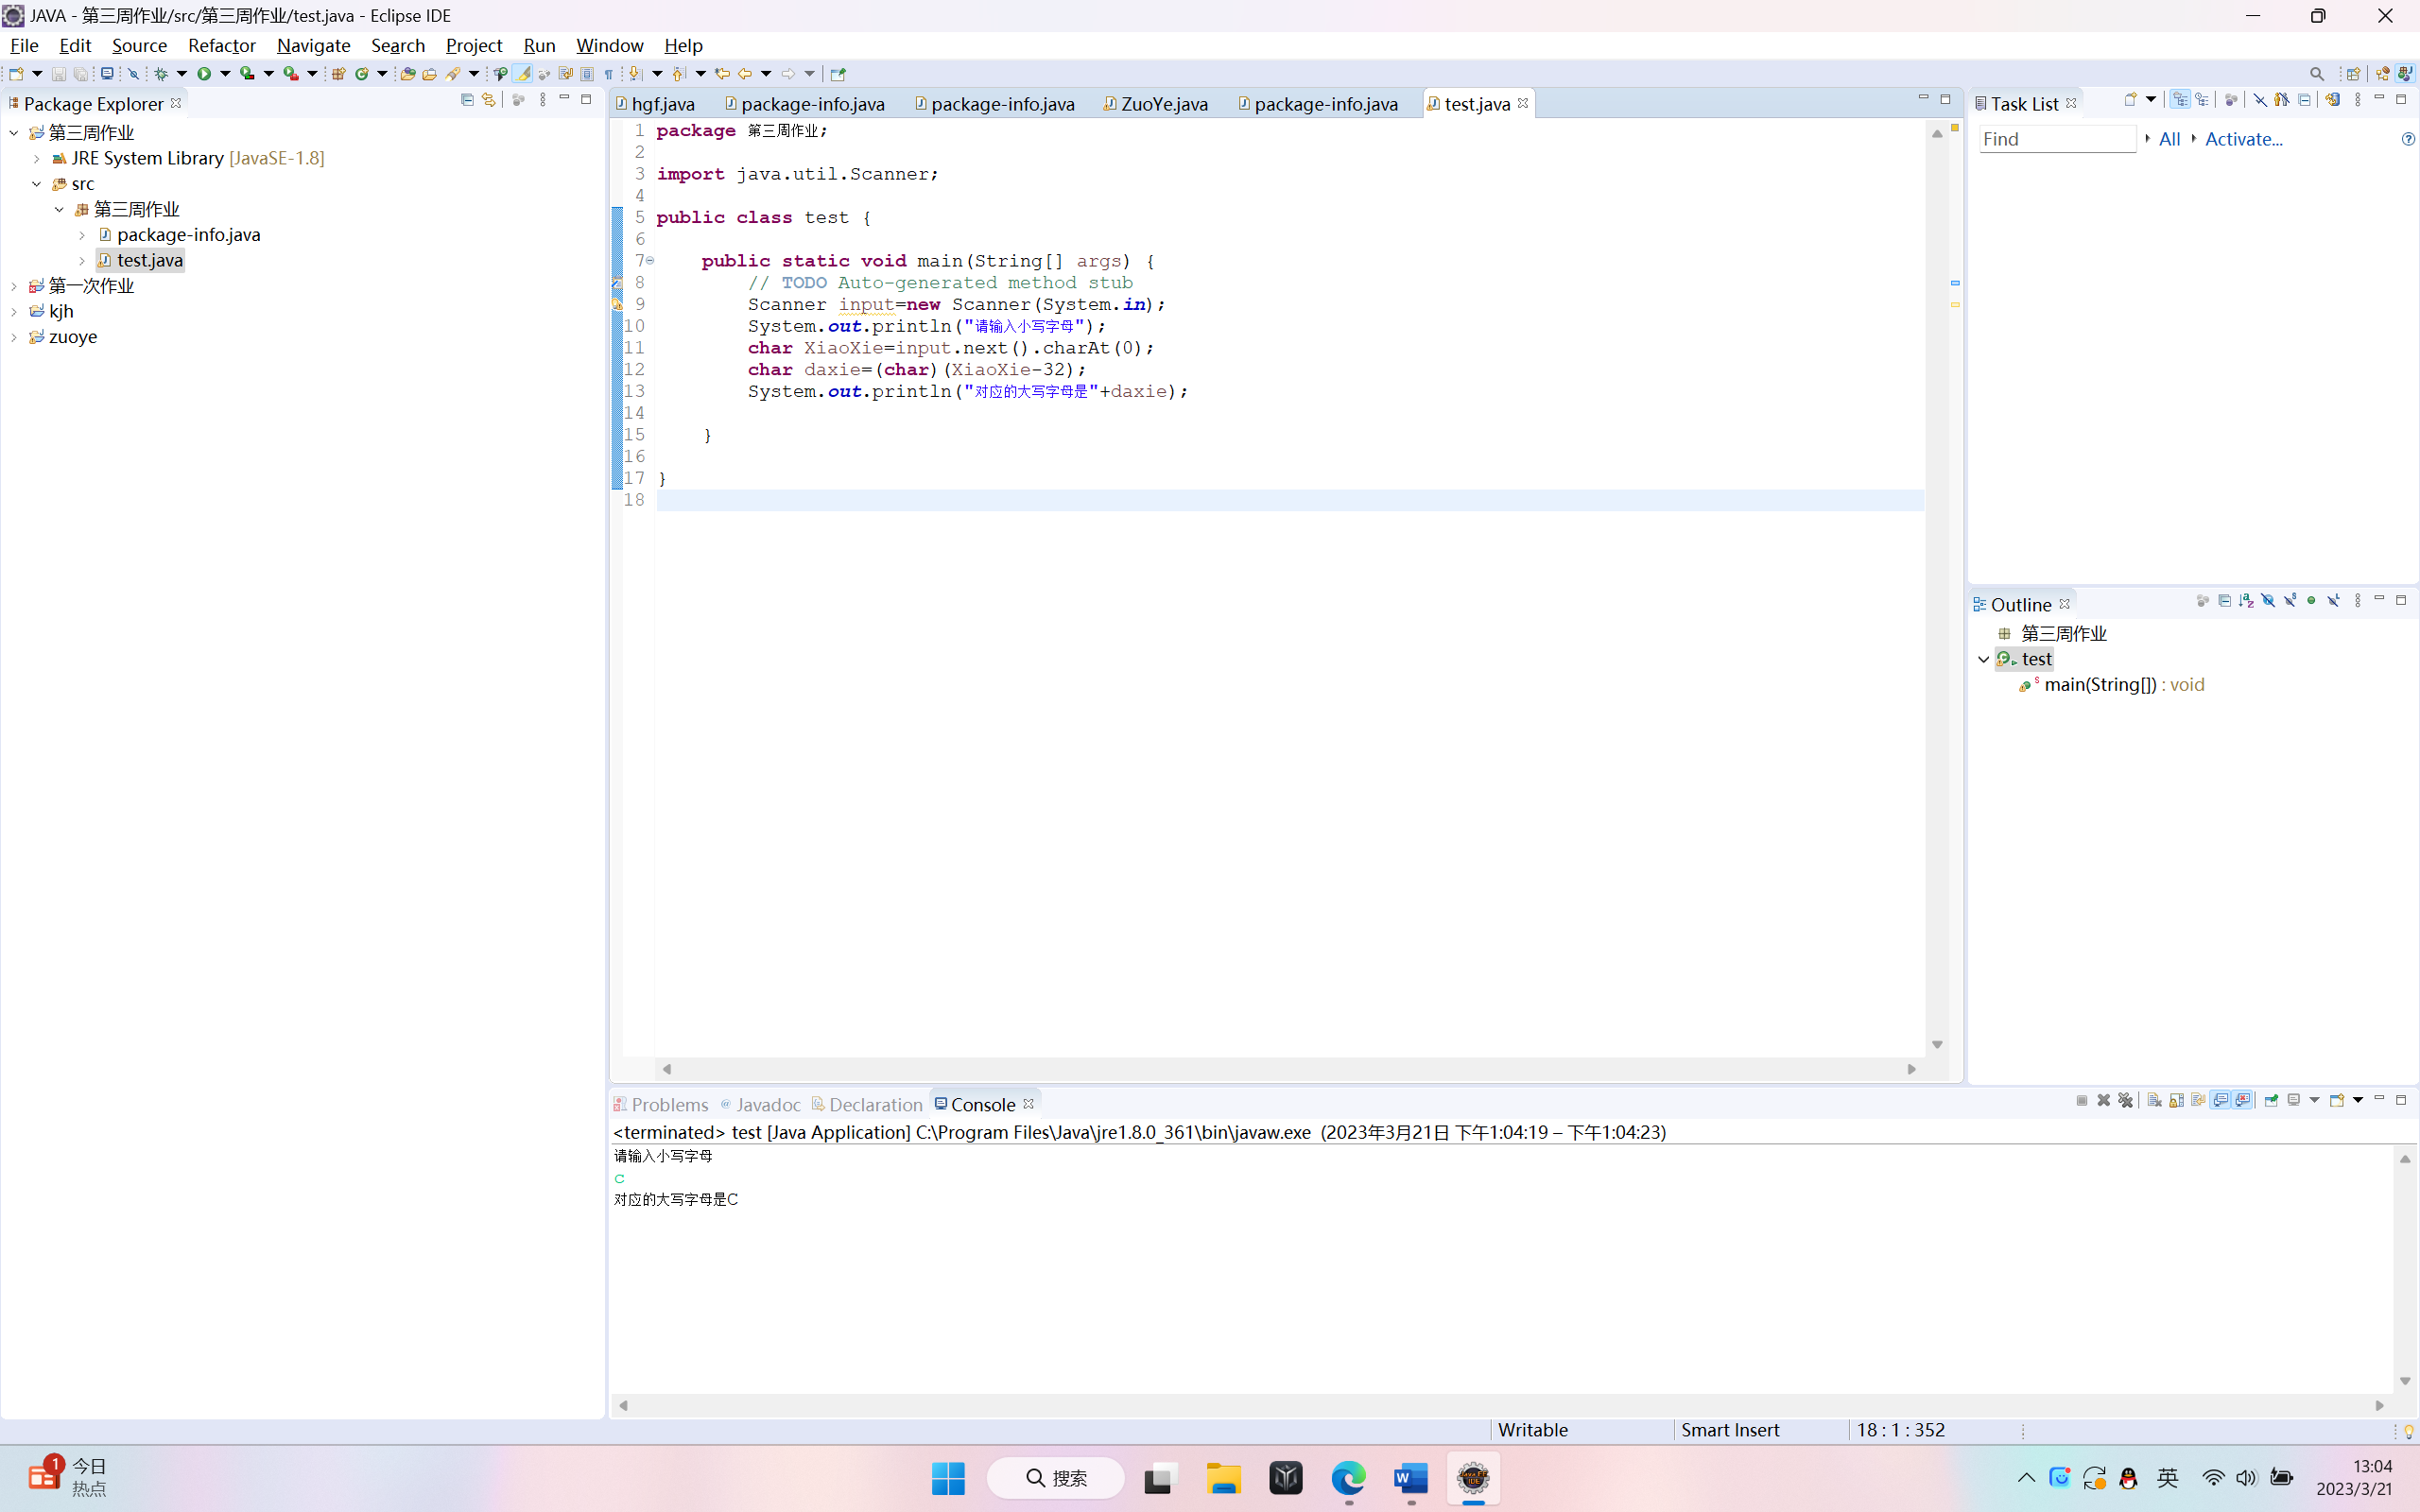Click the Pin Console icon

pos(2271,1101)
